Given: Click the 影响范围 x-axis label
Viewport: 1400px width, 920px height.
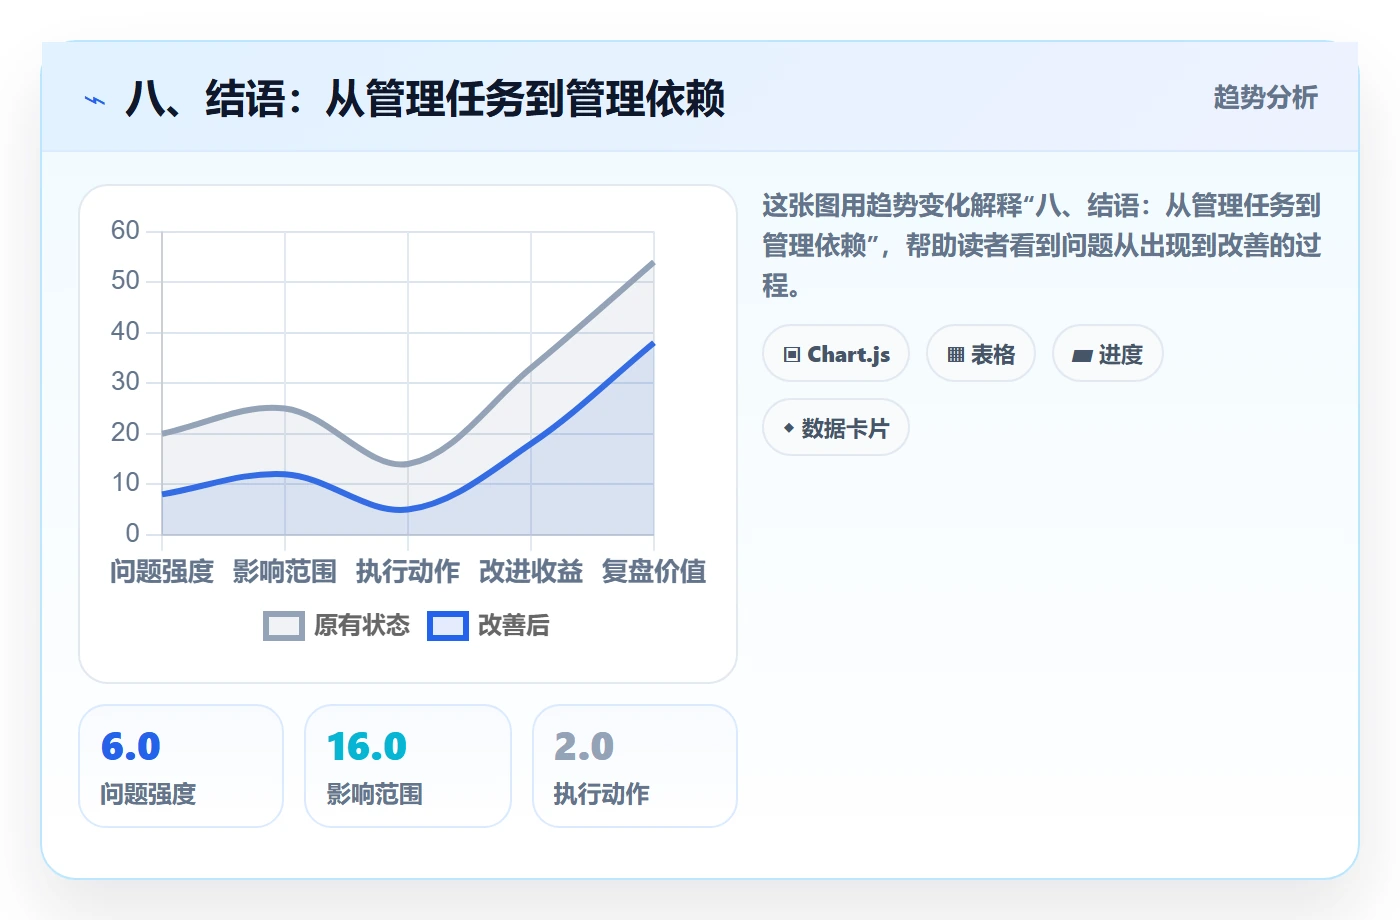Looking at the screenshot, I should pyautogui.click(x=285, y=572).
